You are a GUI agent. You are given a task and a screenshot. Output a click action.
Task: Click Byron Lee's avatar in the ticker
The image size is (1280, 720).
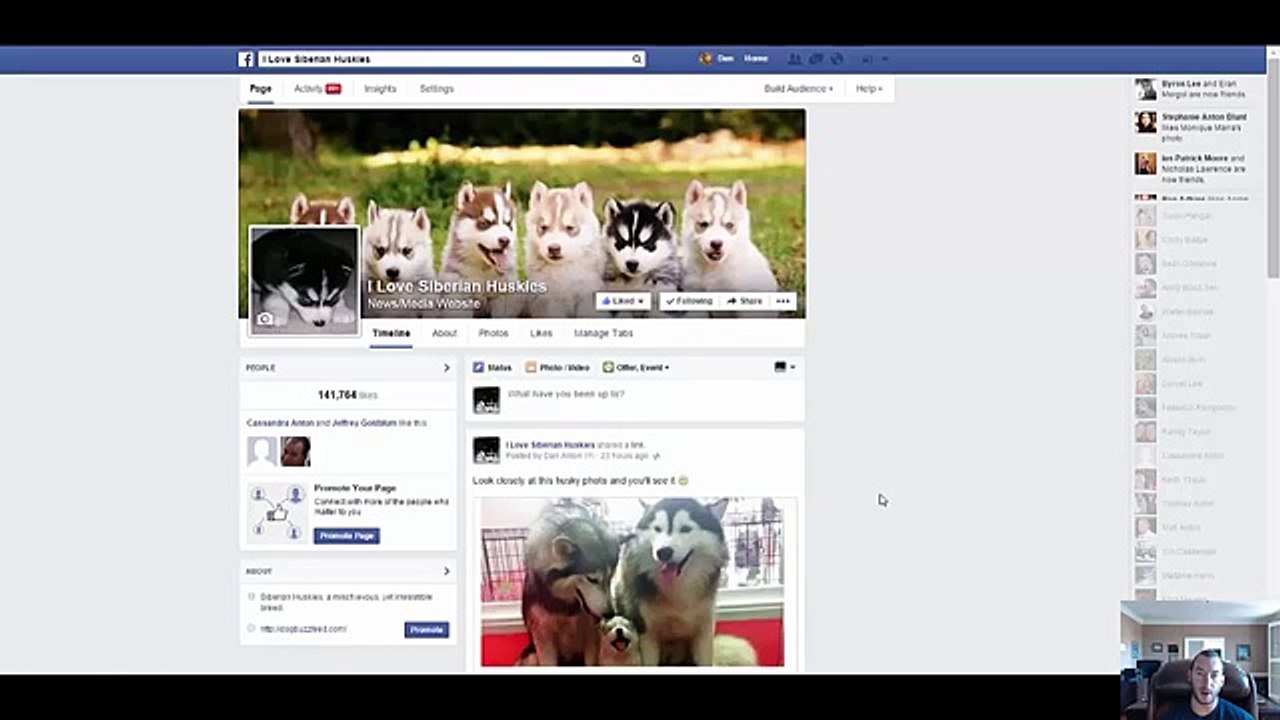tap(1146, 89)
